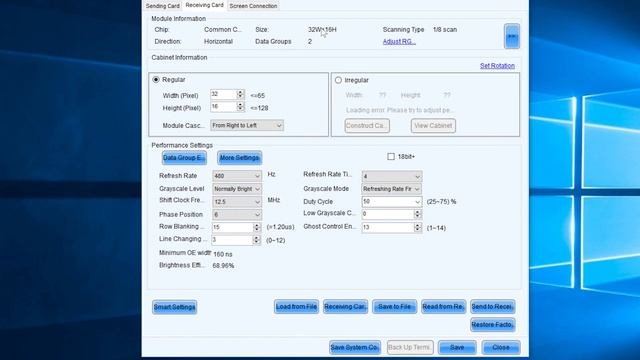Select the Regular cabinet radio button
Screen dimensions: 640x360
point(156,80)
